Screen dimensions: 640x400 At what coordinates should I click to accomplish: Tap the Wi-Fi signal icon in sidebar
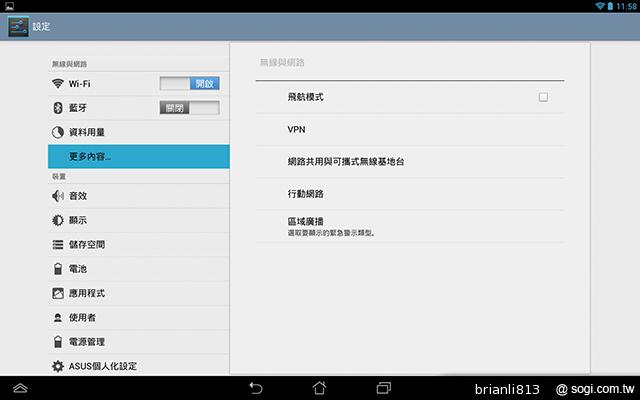click(x=58, y=84)
